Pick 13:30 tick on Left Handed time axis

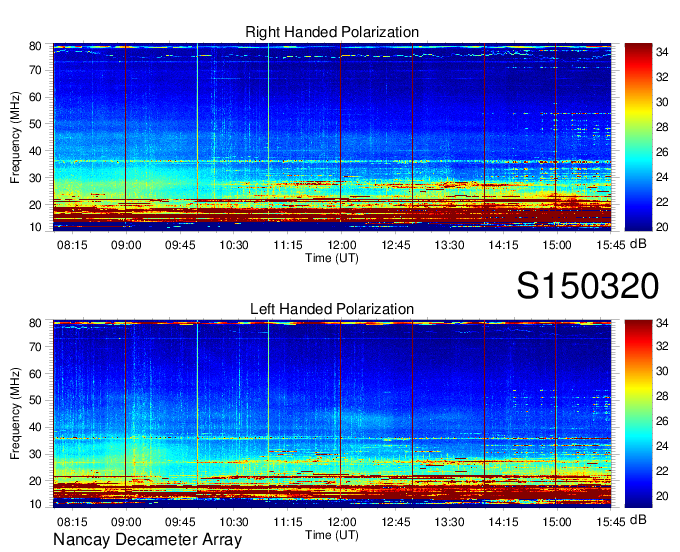[x=449, y=522]
